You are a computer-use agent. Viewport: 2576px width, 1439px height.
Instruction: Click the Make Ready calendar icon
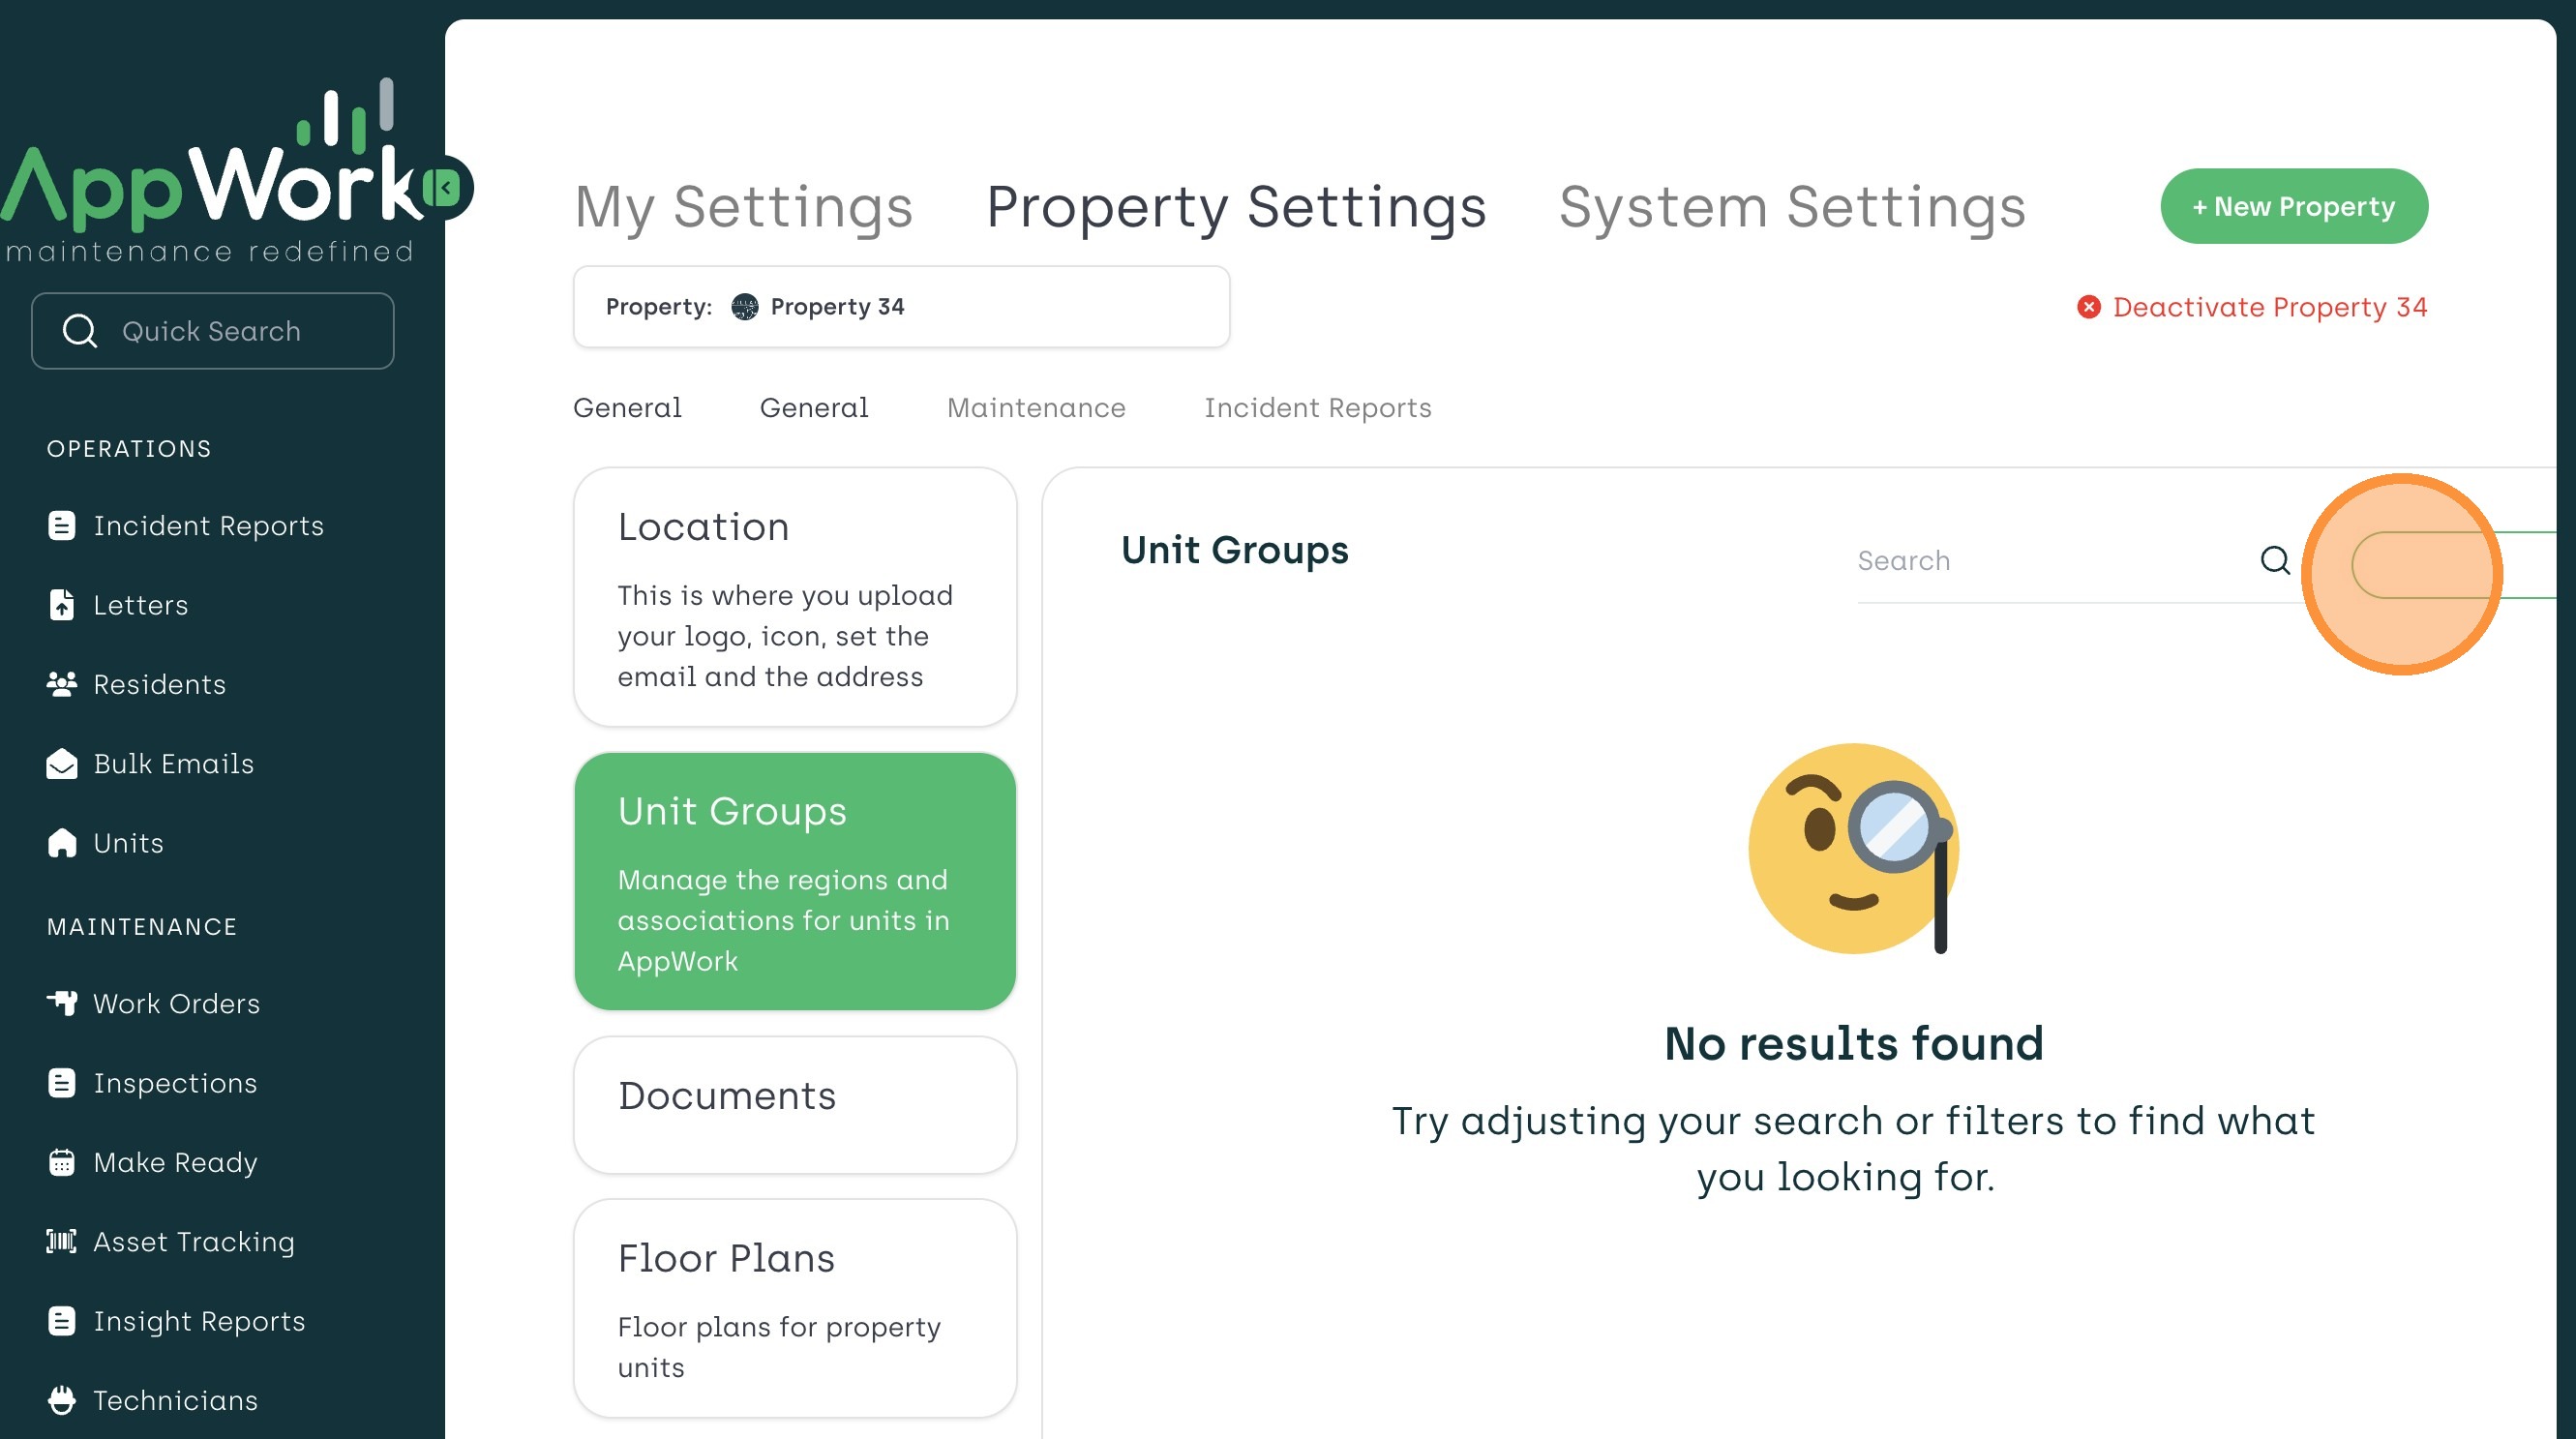(61, 1162)
